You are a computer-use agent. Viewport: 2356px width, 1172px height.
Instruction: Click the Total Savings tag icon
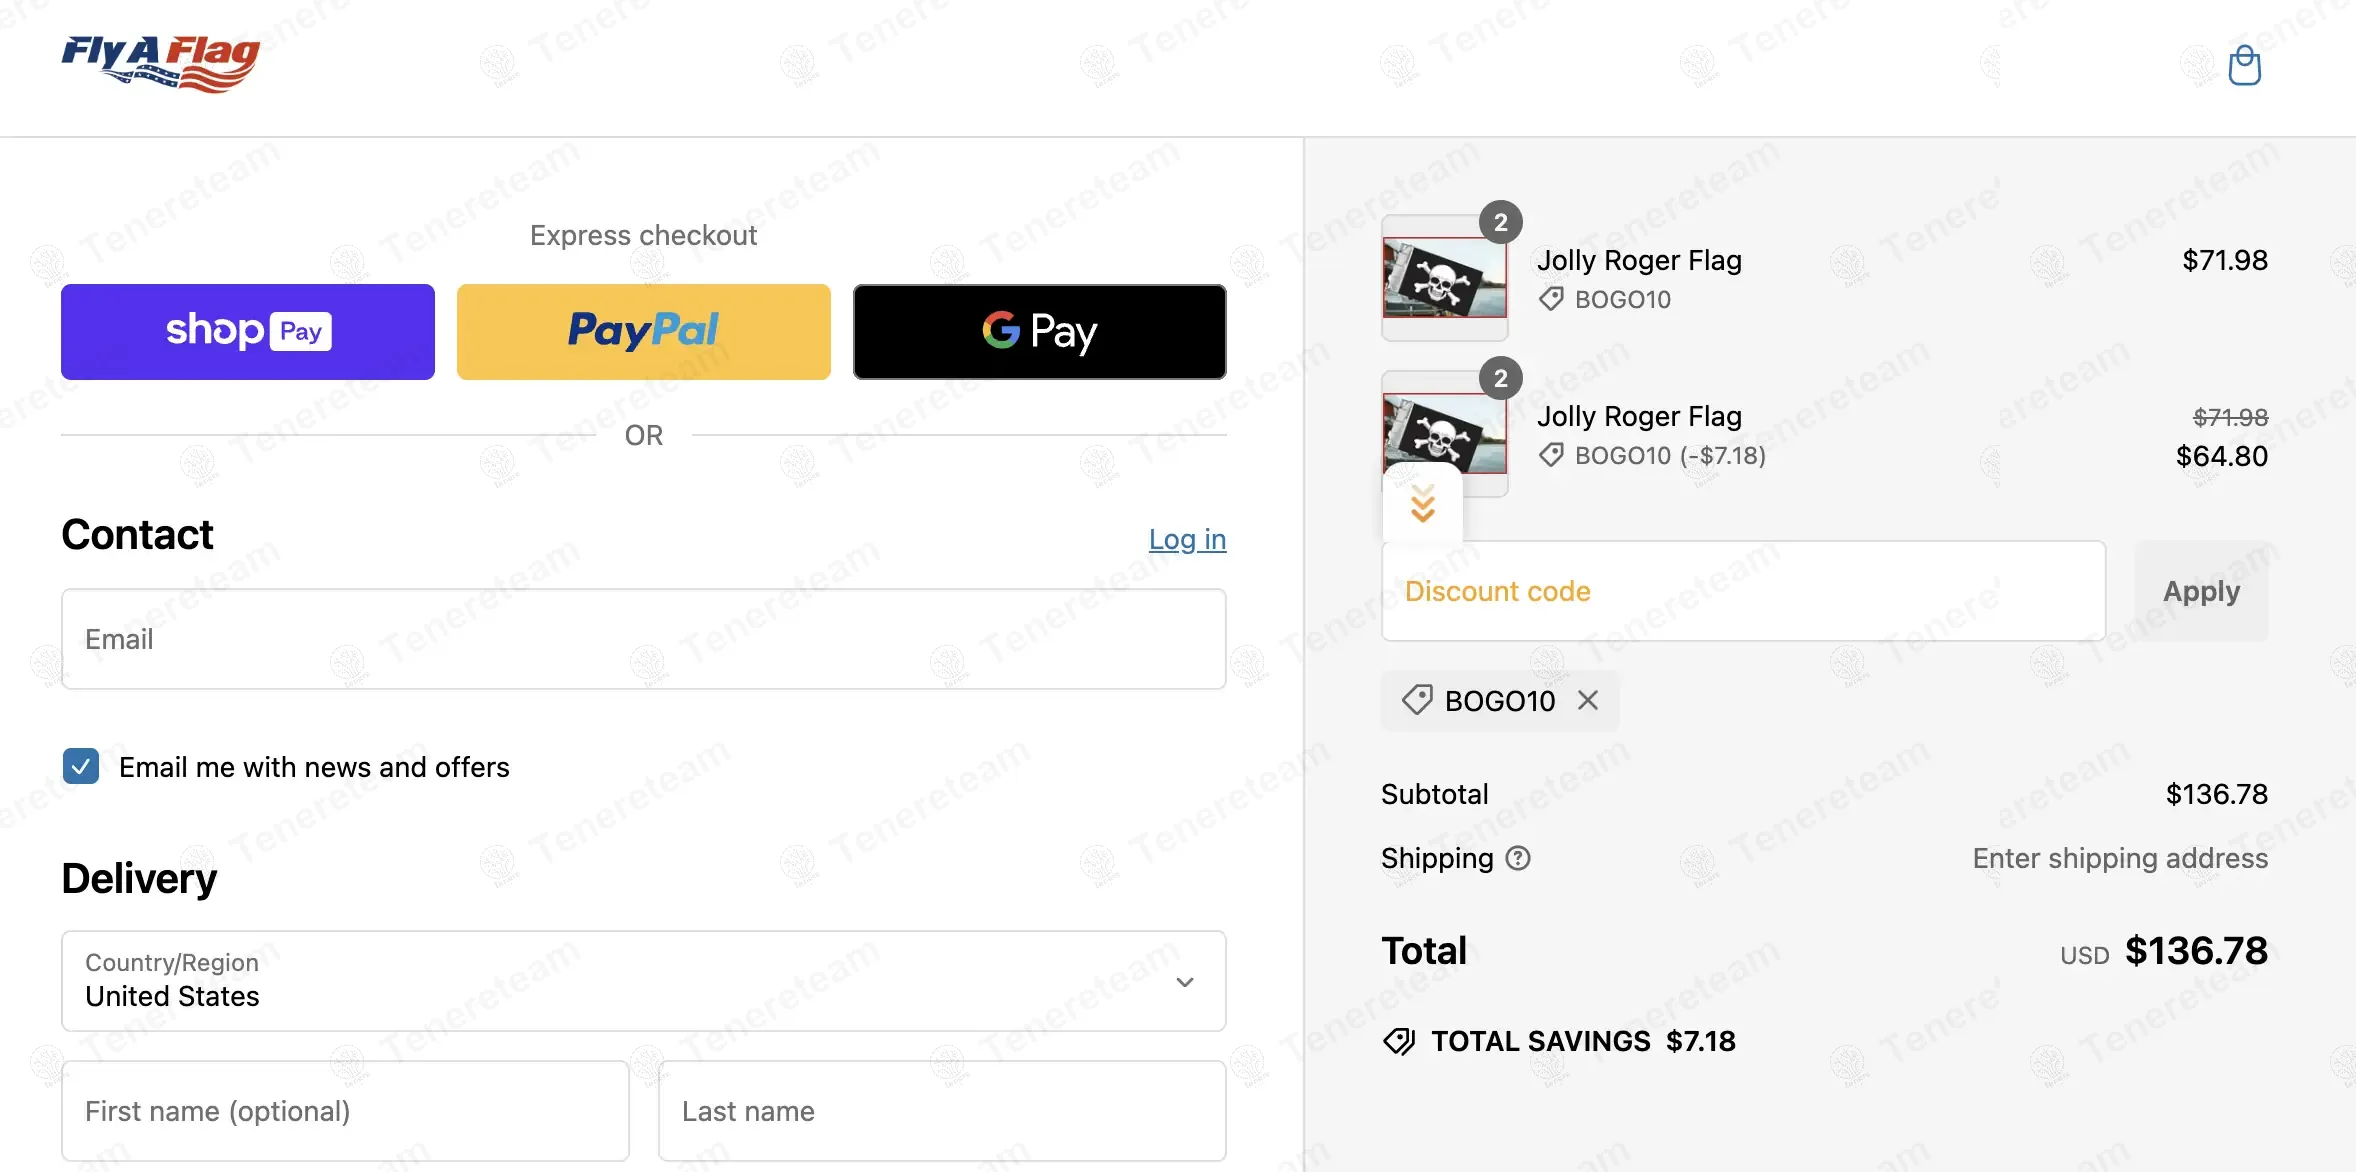(x=1398, y=1041)
